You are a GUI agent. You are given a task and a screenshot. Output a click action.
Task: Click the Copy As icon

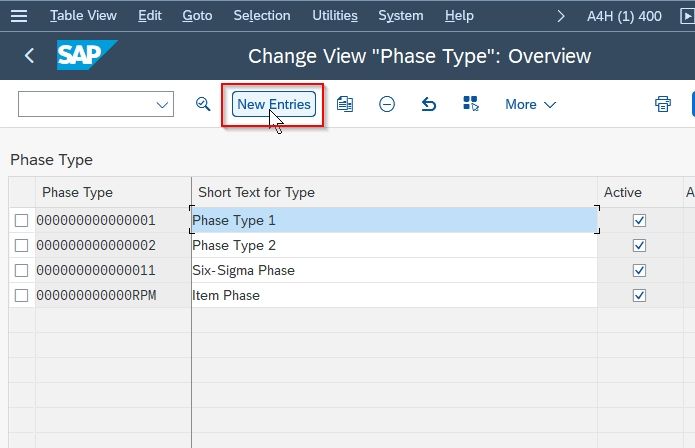(345, 104)
